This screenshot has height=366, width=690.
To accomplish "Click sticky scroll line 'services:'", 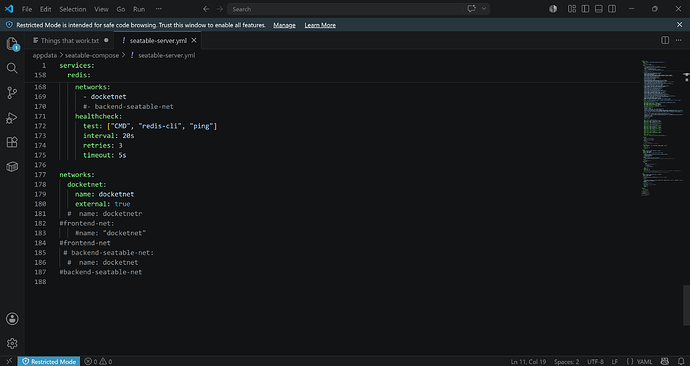I will coord(77,65).
